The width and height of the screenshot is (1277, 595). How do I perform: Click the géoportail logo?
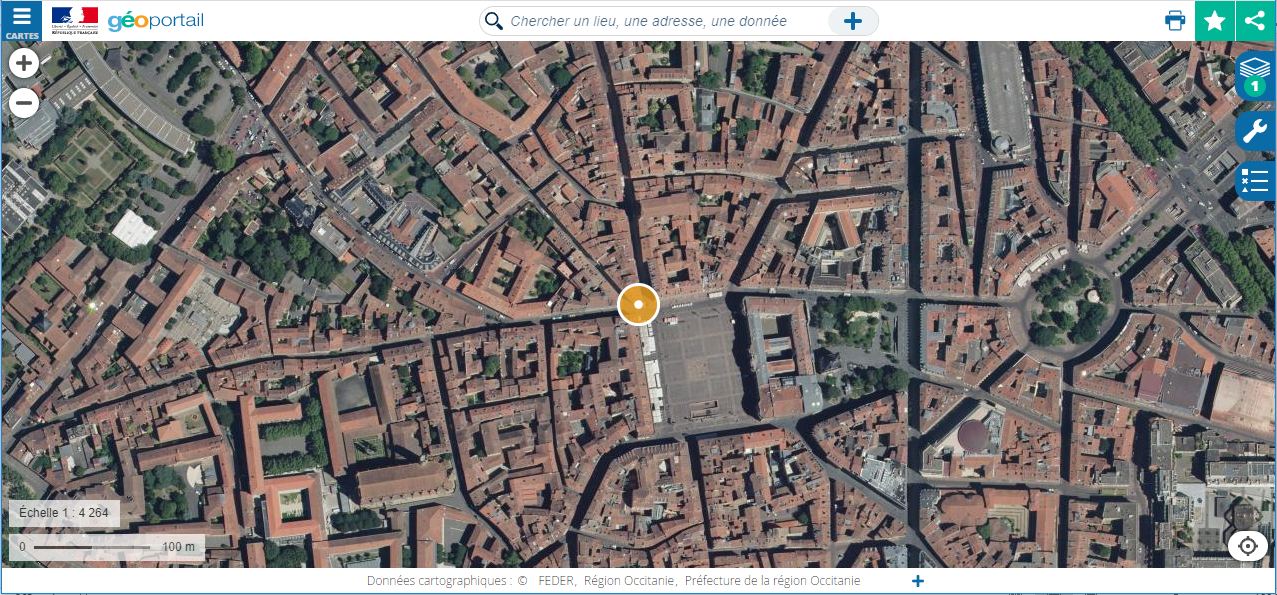pos(155,21)
